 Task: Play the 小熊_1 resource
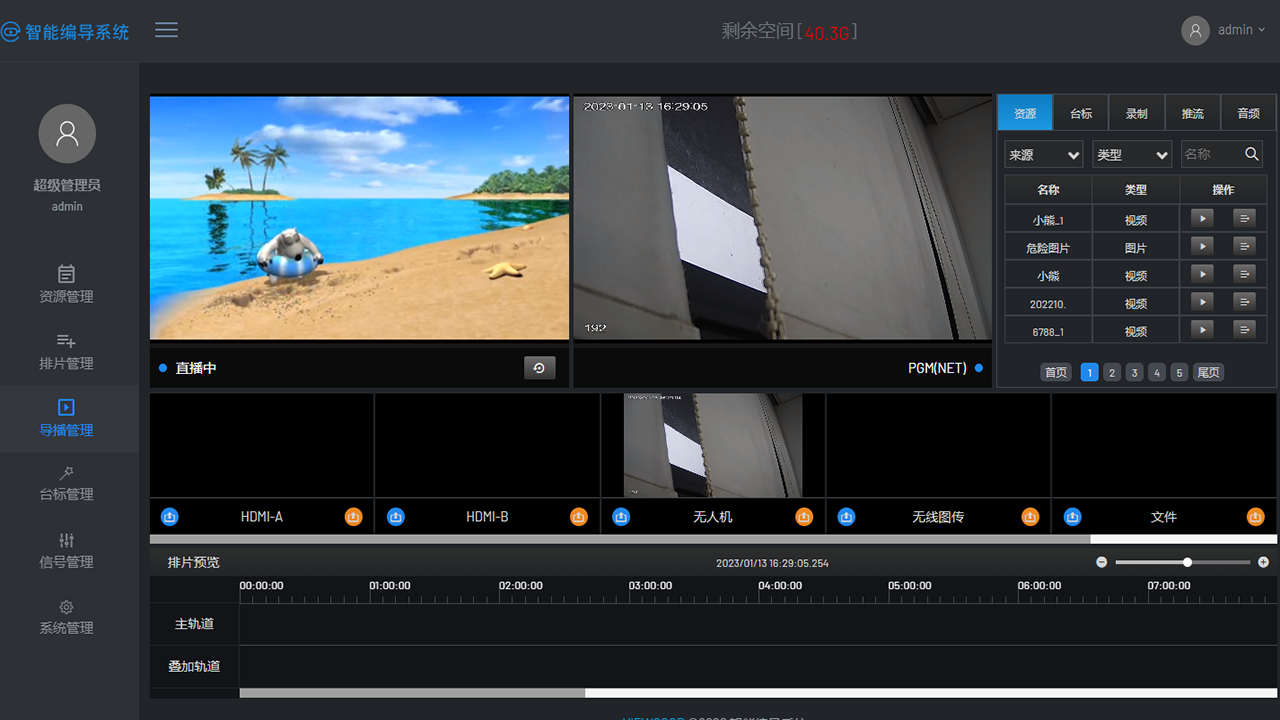(1202, 217)
